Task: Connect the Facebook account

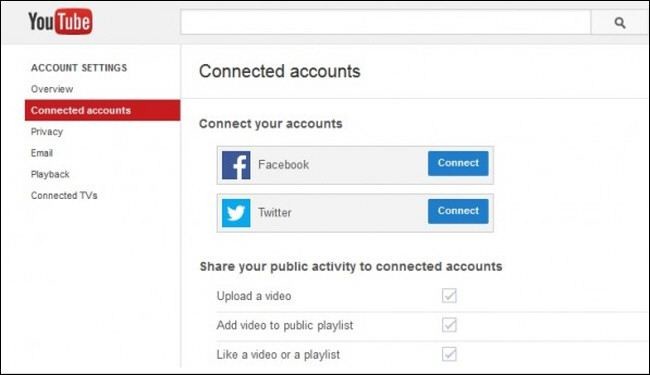Action: pyautogui.click(x=458, y=163)
